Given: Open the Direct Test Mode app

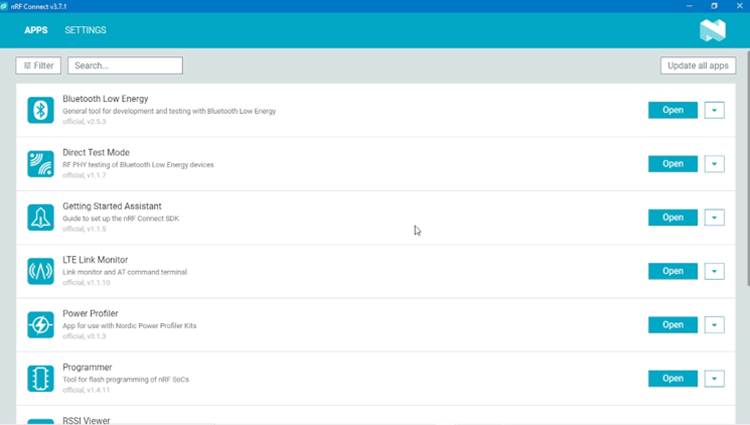Looking at the screenshot, I should pos(673,163).
